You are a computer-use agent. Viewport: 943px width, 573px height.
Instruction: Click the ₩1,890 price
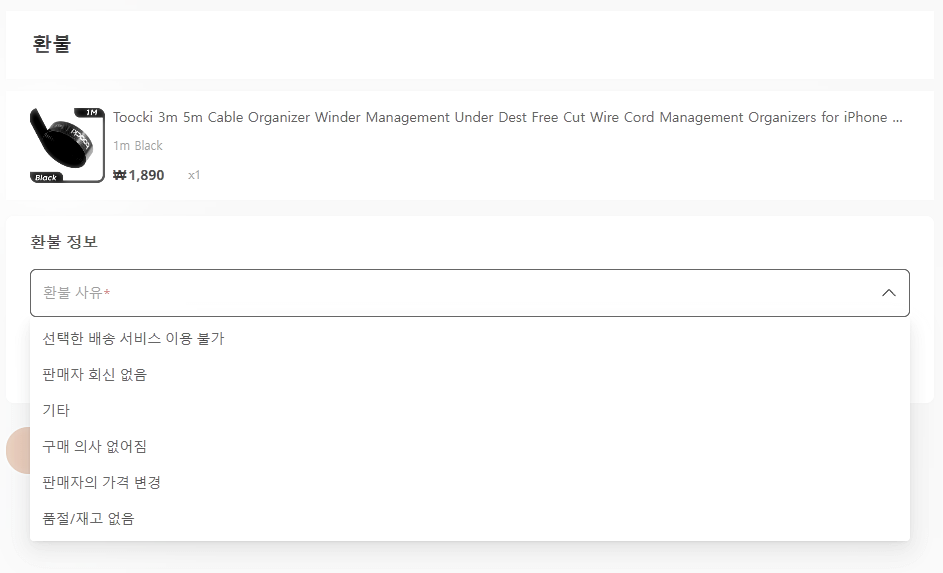(138, 175)
